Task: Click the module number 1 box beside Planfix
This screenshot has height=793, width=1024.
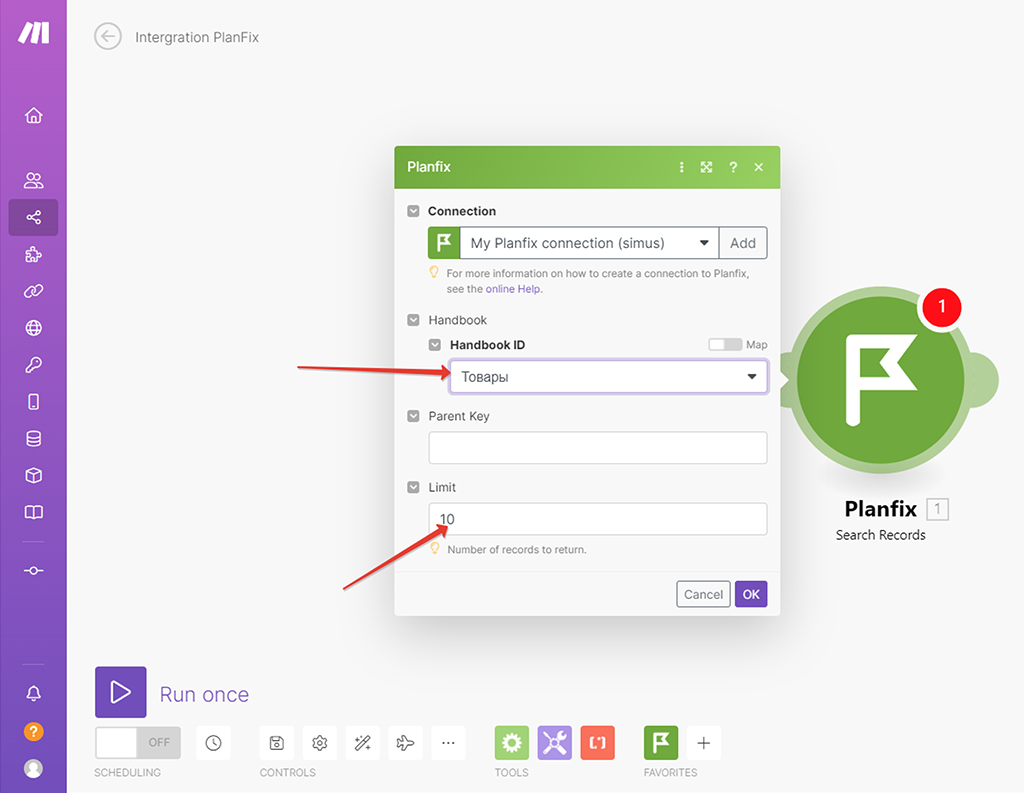Action: tap(937, 509)
